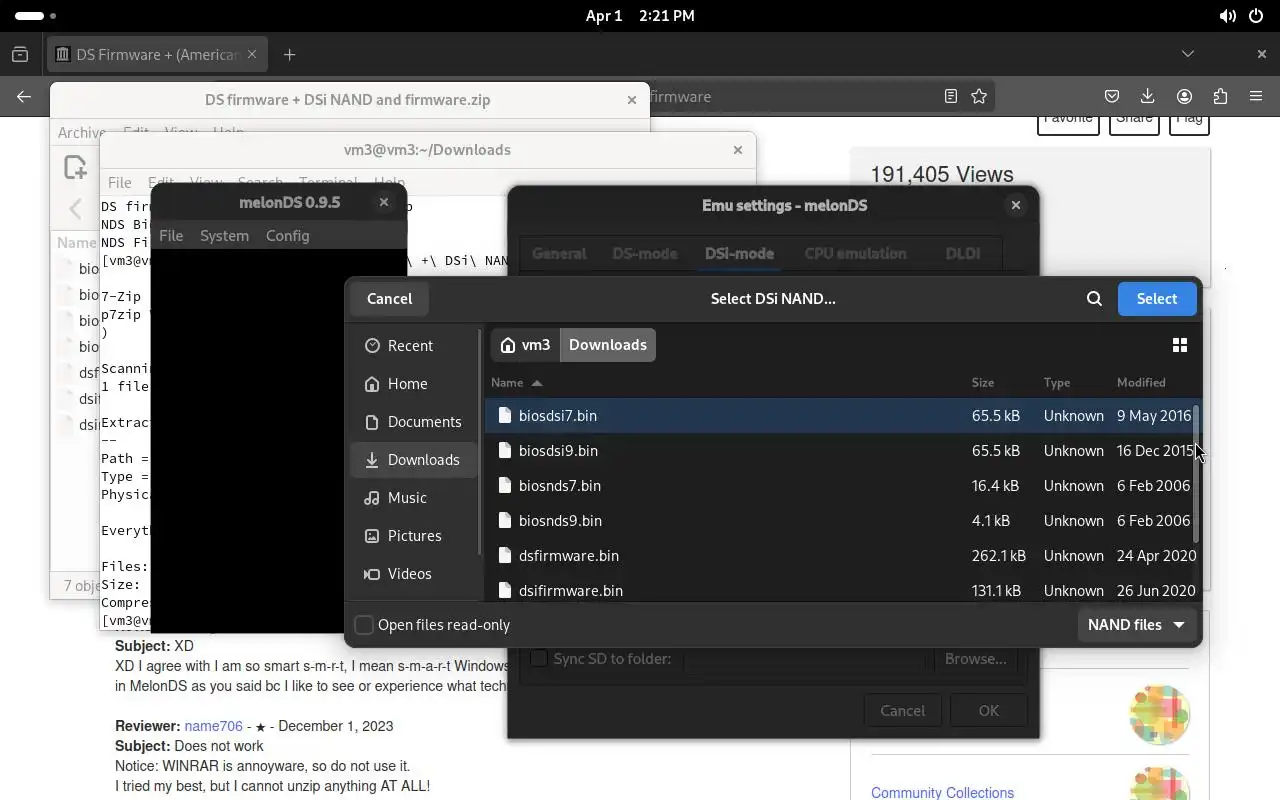1280x800 pixels.
Task: Sort files by Size column
Action: click(x=983, y=382)
